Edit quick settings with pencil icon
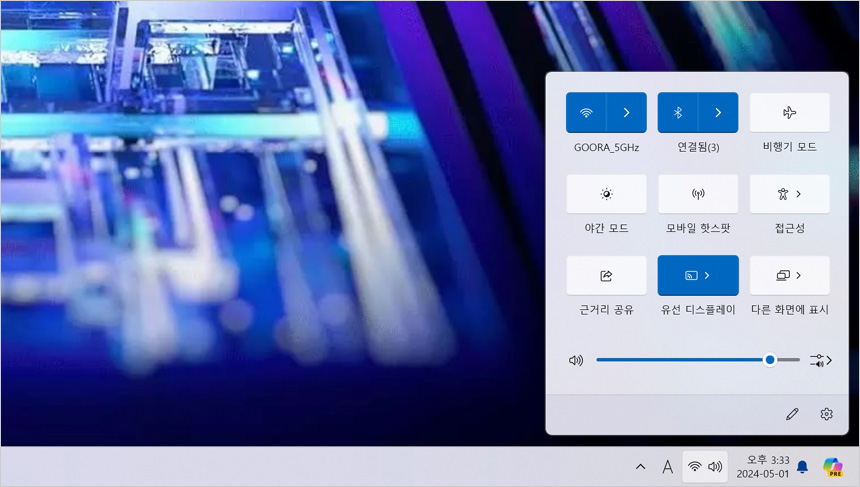 [x=792, y=414]
